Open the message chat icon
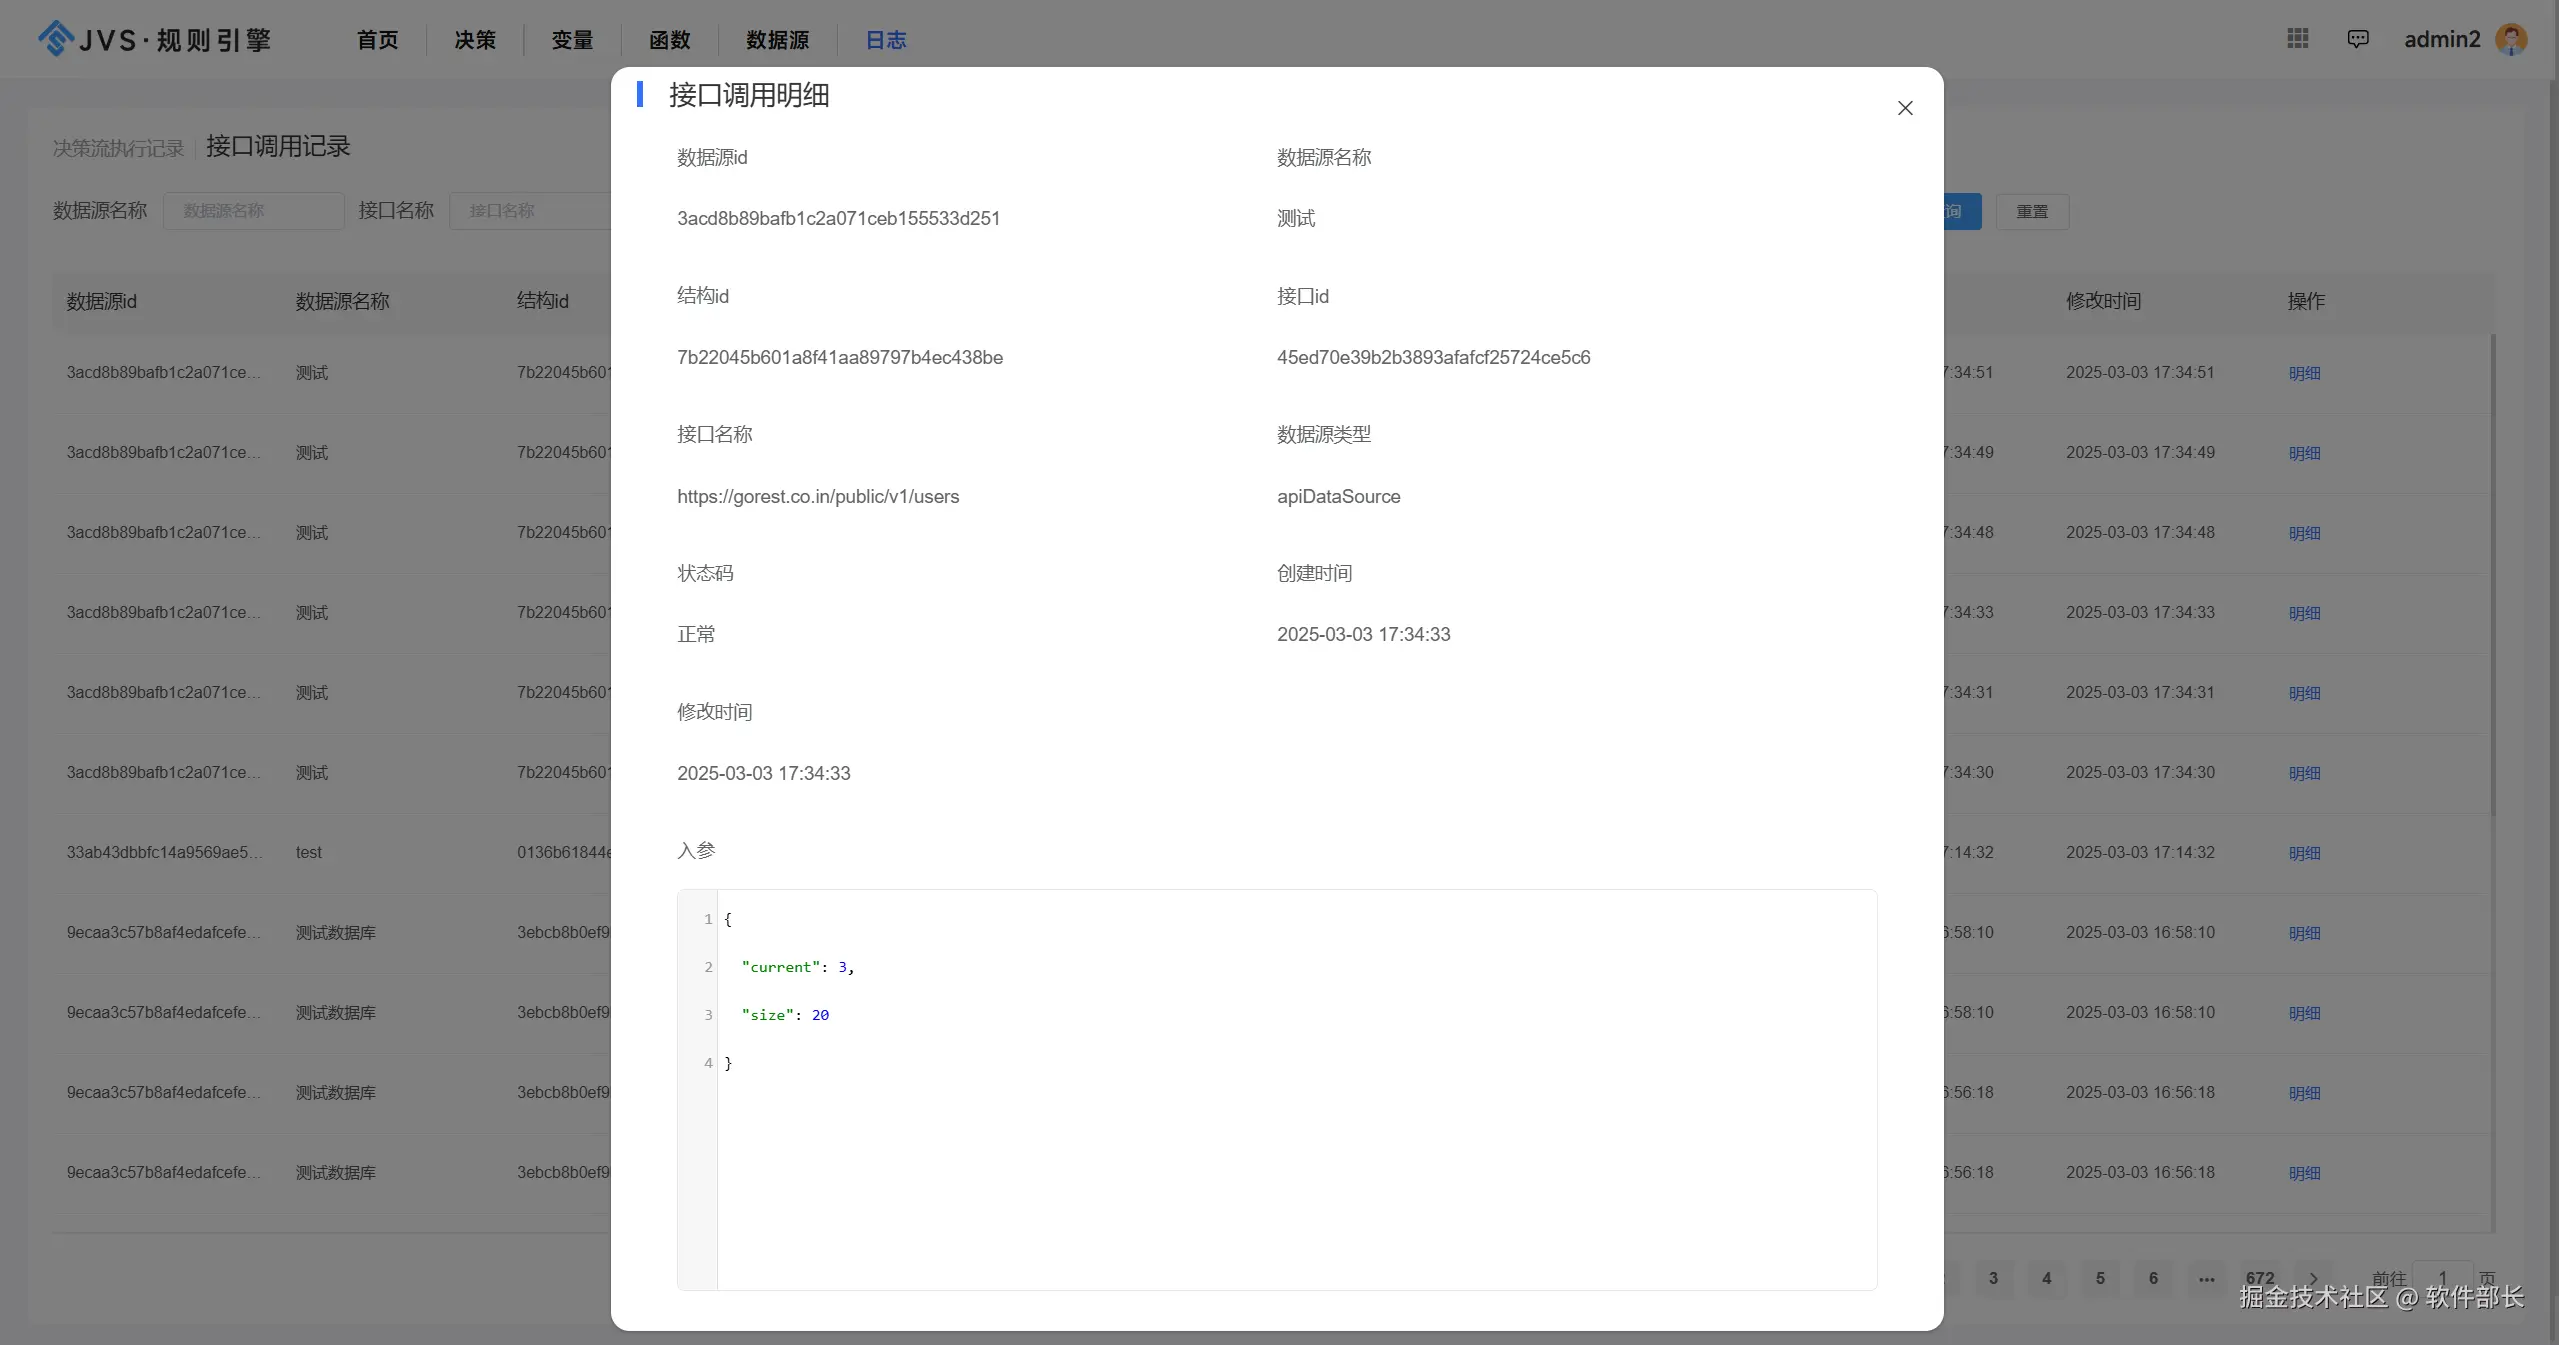The width and height of the screenshot is (2559, 1345). point(2357,39)
